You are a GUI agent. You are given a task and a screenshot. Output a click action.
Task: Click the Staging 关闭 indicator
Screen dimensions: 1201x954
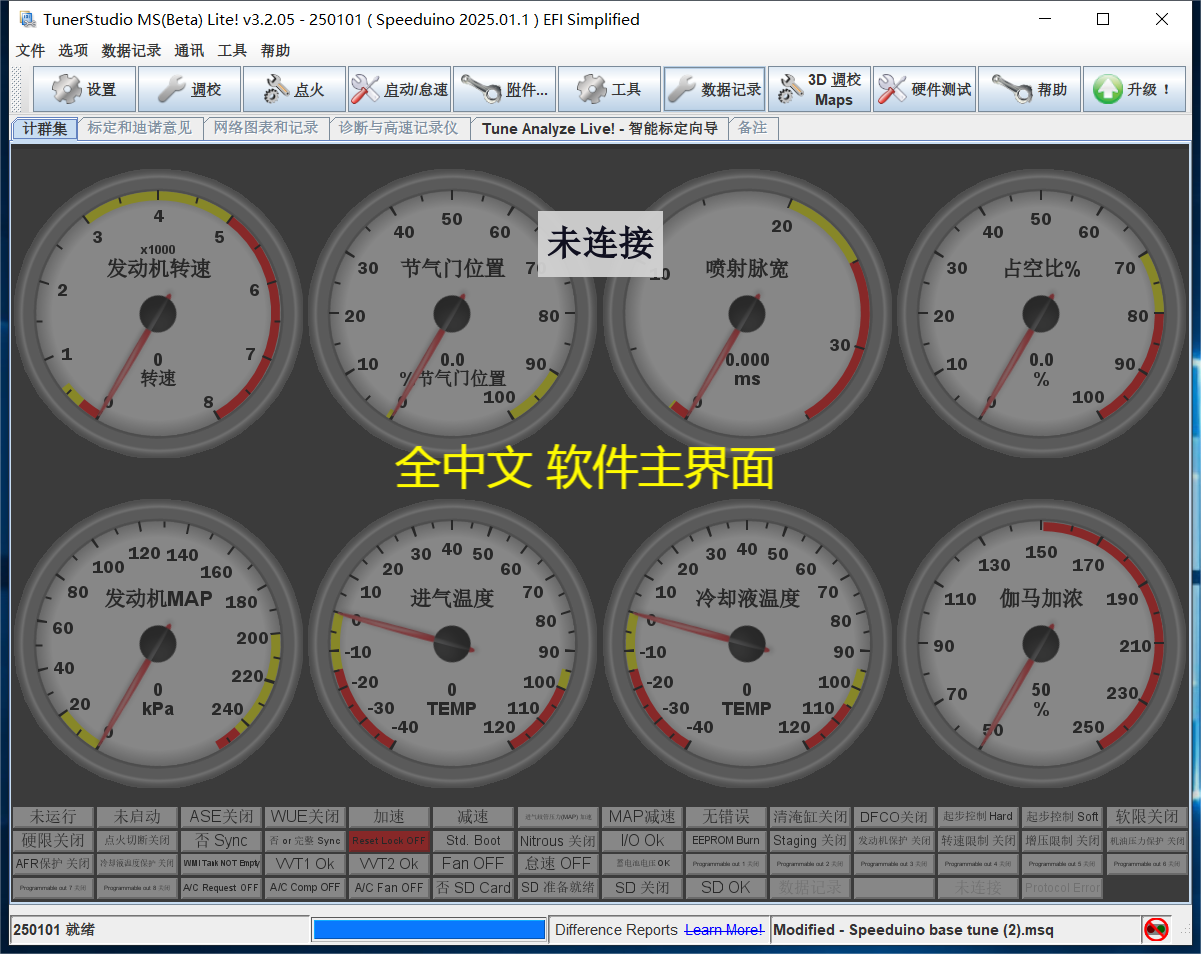click(809, 841)
